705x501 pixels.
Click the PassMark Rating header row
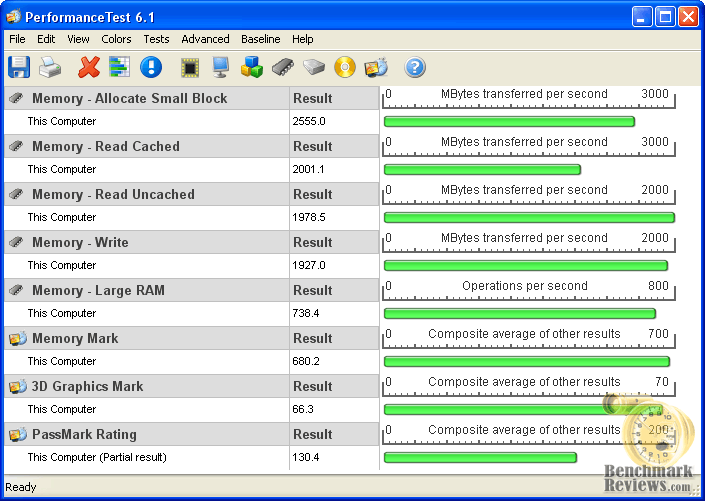pos(84,434)
